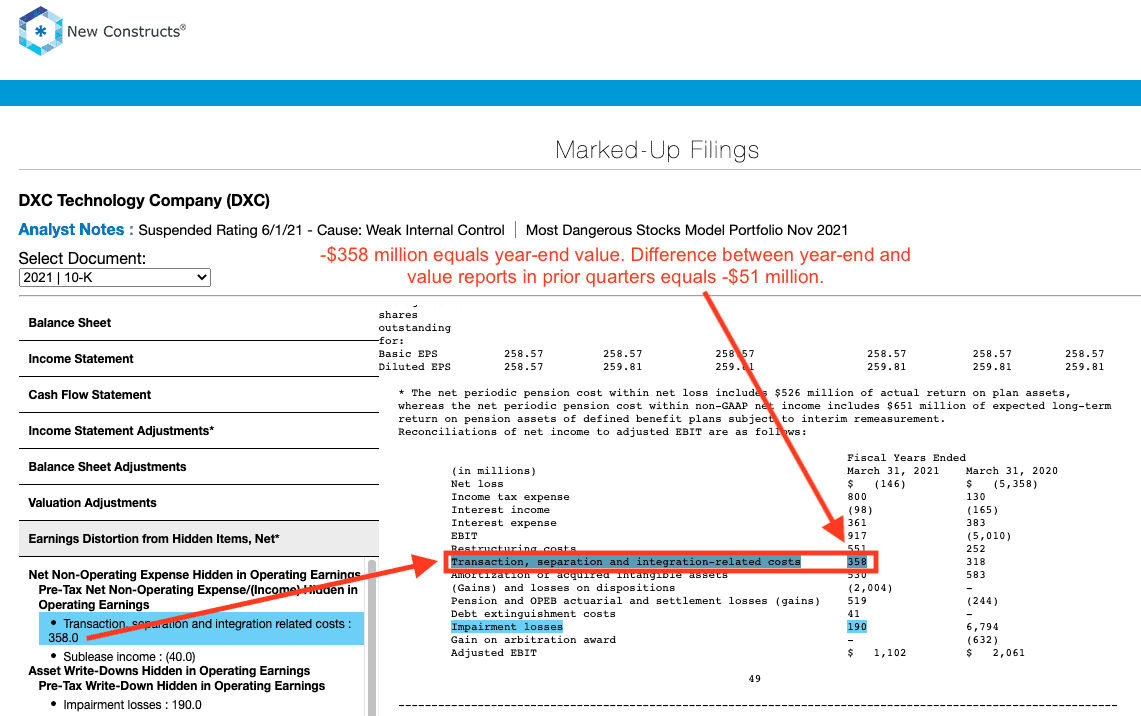The image size is (1141, 716).
Task: Click the March 31, 2020 column header
Action: (x=1012, y=472)
